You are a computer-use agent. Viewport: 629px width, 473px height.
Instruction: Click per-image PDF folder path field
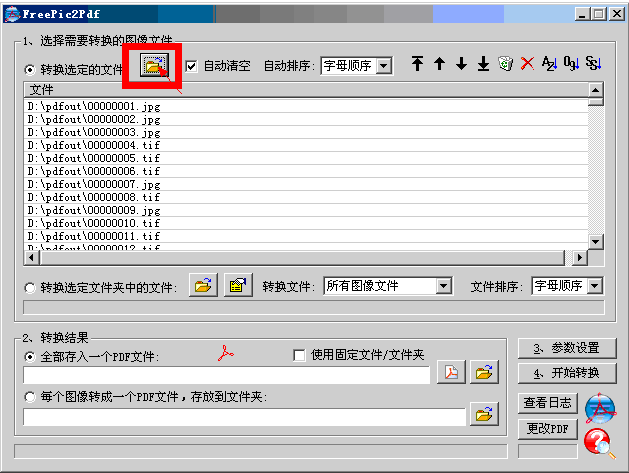coord(244,417)
